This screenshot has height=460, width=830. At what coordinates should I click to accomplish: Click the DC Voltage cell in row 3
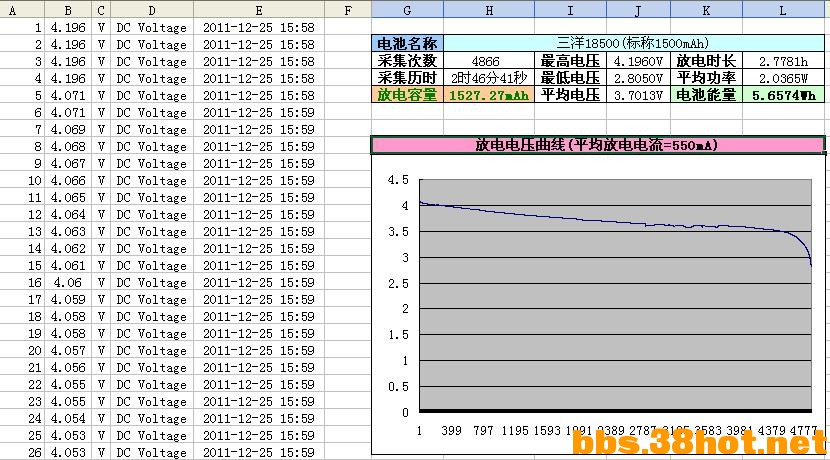click(x=152, y=61)
